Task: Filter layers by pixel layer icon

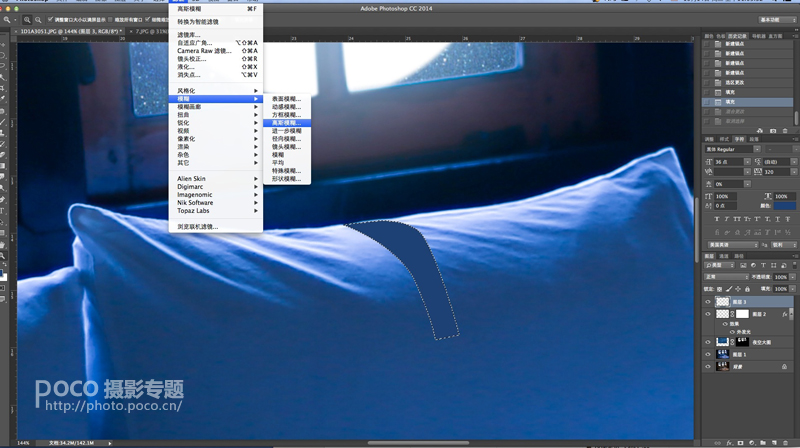Action: click(743, 265)
